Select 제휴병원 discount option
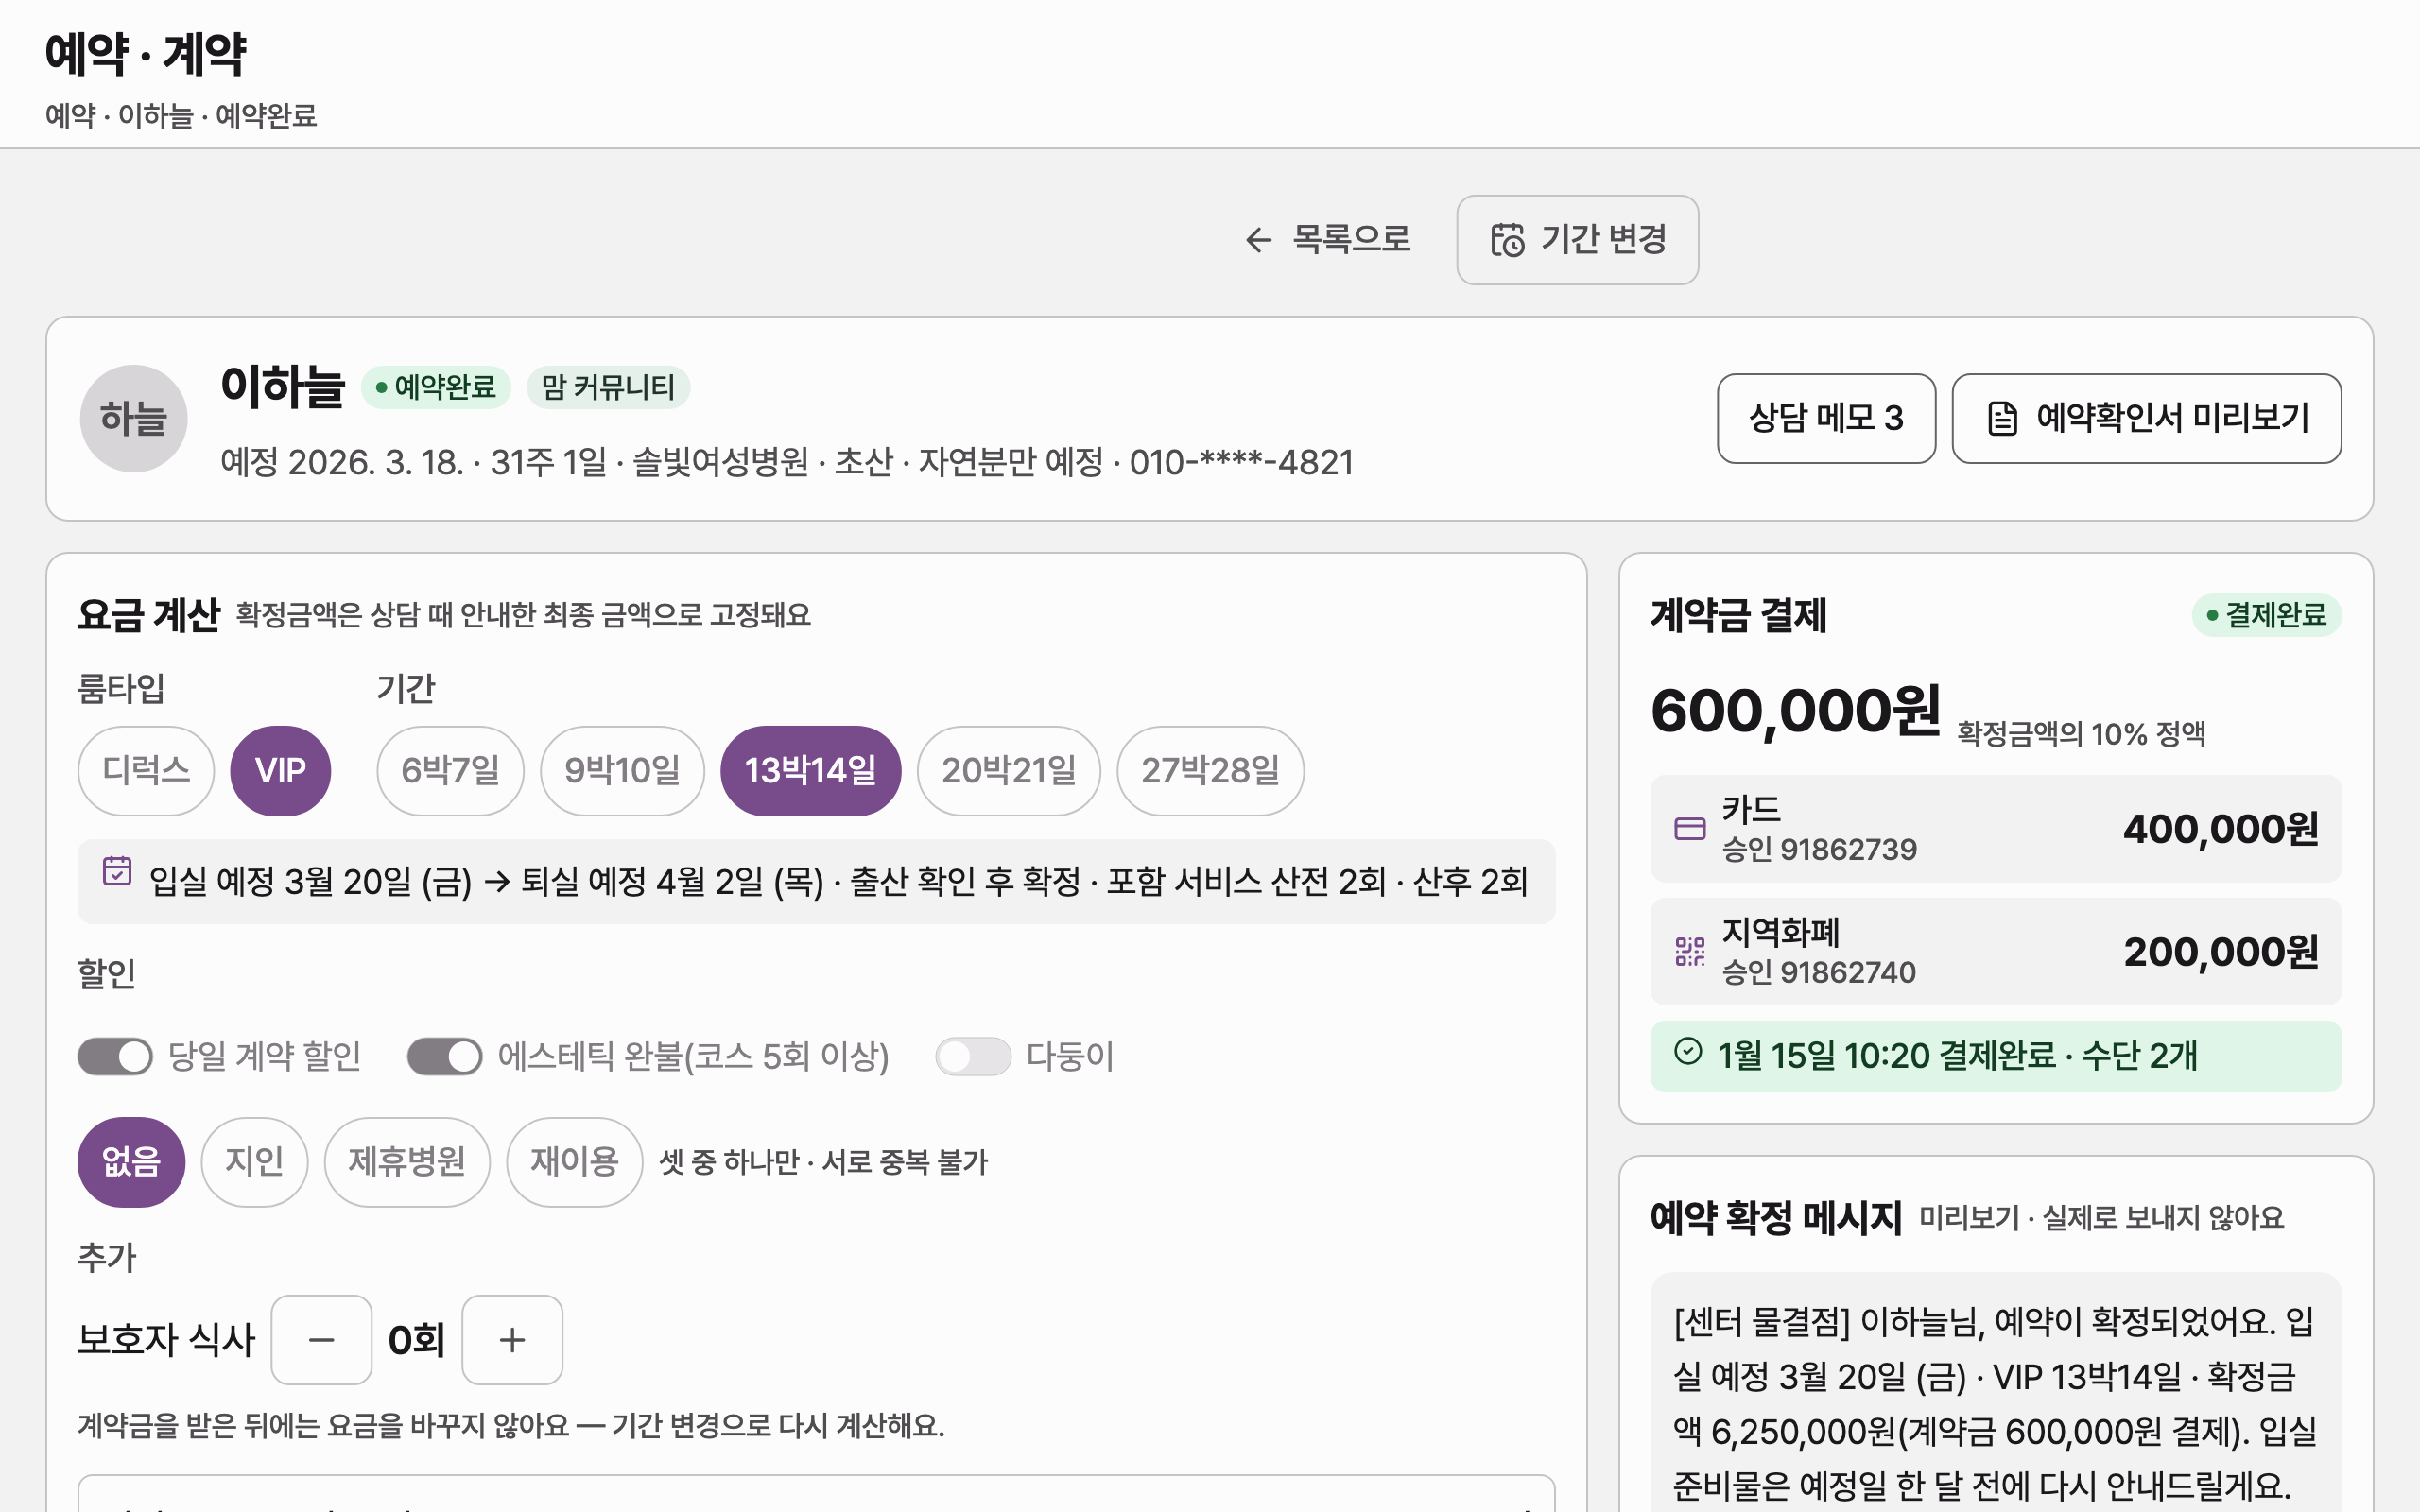Image resolution: width=2420 pixels, height=1512 pixels. [x=407, y=1162]
